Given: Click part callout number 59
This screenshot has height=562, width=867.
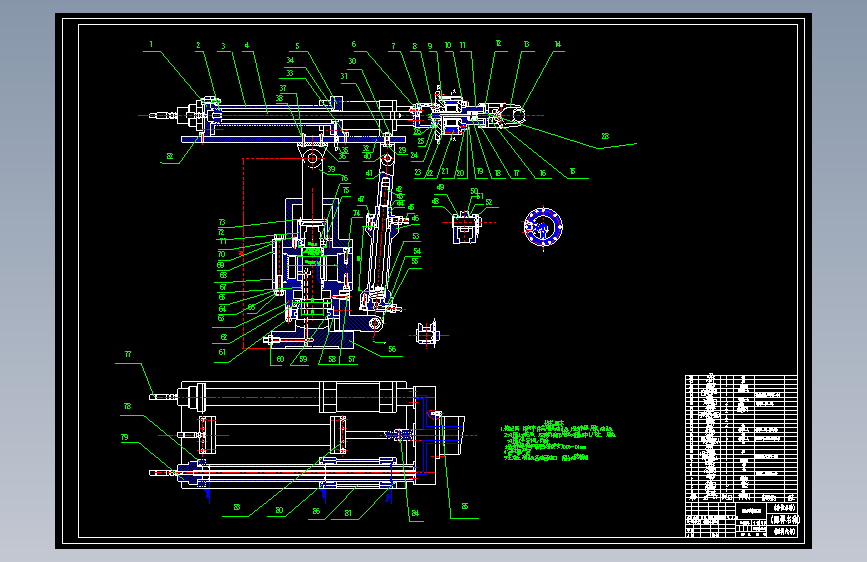Looking at the screenshot, I should 303,359.
